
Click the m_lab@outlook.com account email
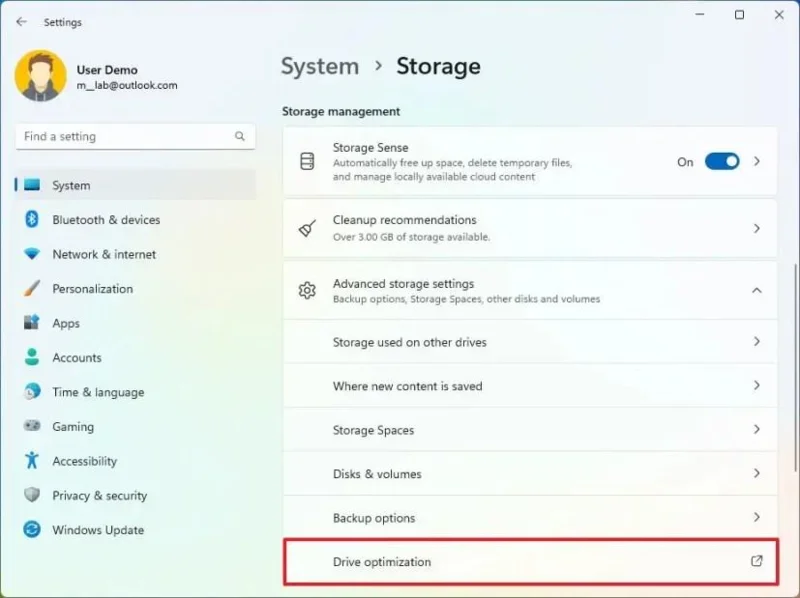point(127,85)
